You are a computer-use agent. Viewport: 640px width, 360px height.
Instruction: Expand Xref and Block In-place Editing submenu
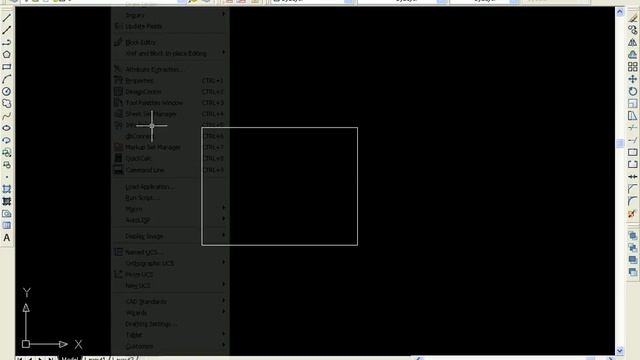pos(223,53)
